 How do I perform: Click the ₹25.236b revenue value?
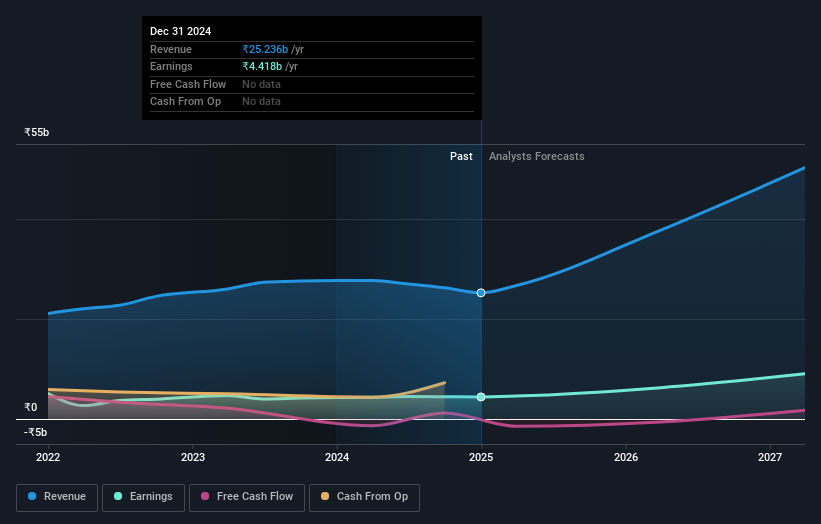[265, 49]
